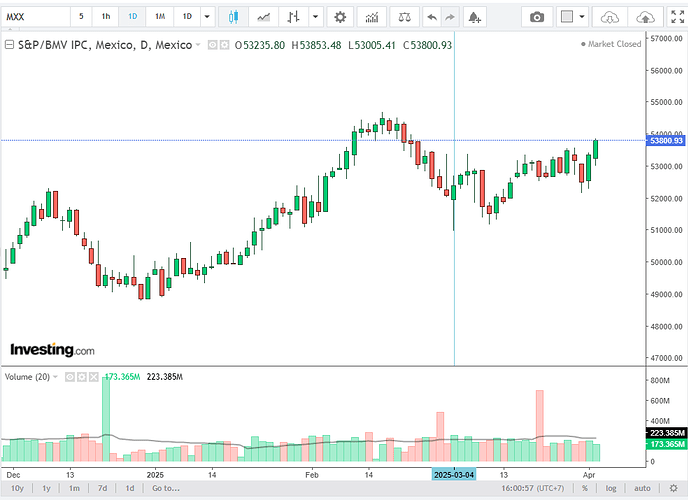Click the 47000.00 price axis label
688x500 pixels.
666,358
